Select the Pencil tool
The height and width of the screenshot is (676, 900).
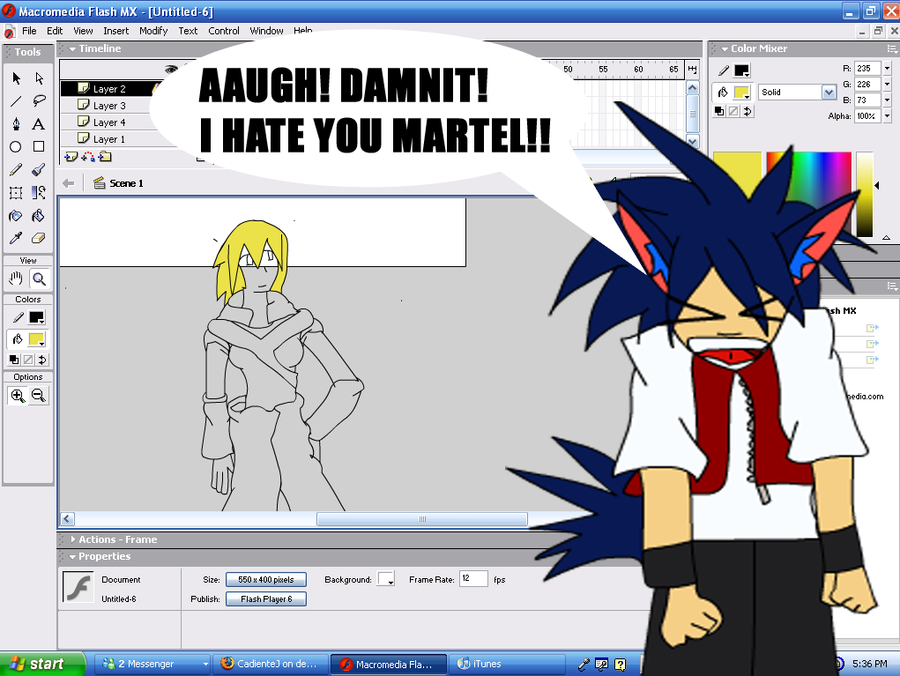pos(16,170)
